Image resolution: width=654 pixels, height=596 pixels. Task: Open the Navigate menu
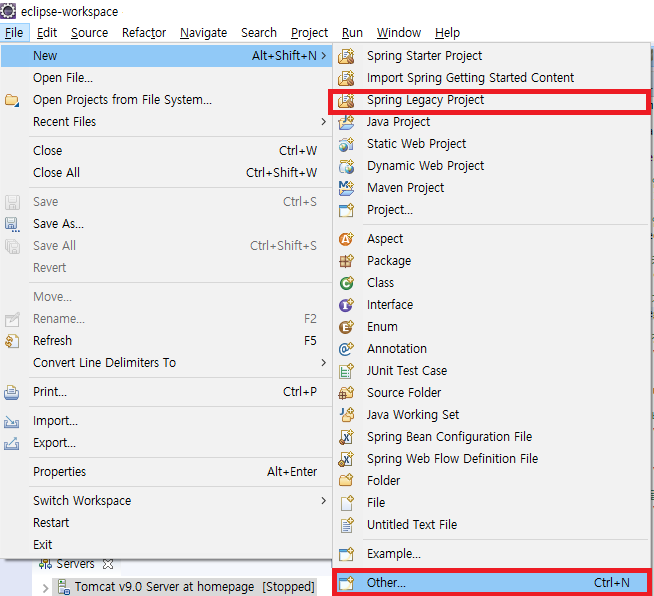click(x=204, y=33)
